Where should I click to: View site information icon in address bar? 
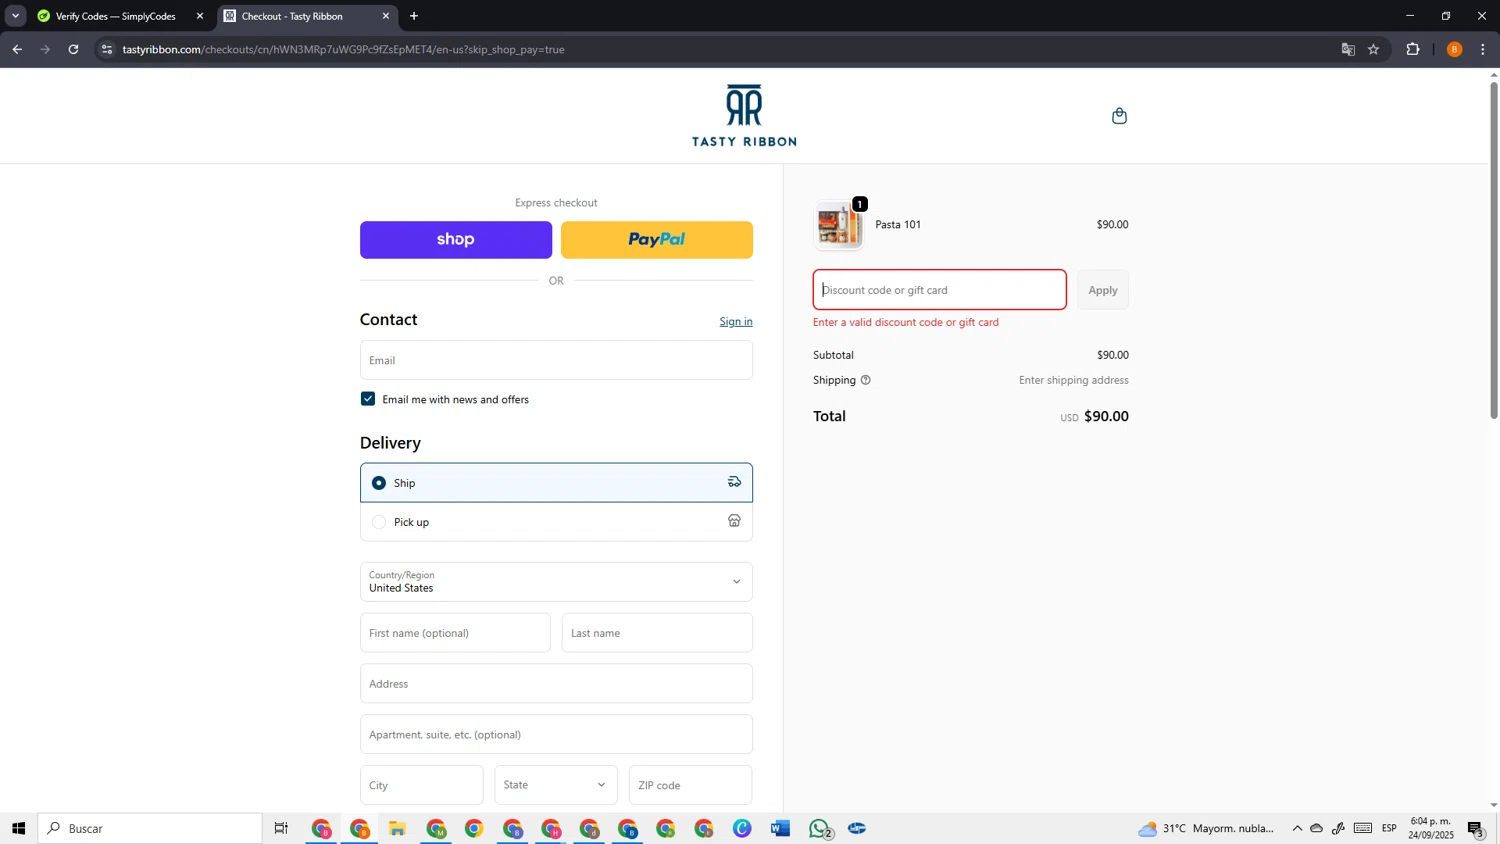(107, 49)
